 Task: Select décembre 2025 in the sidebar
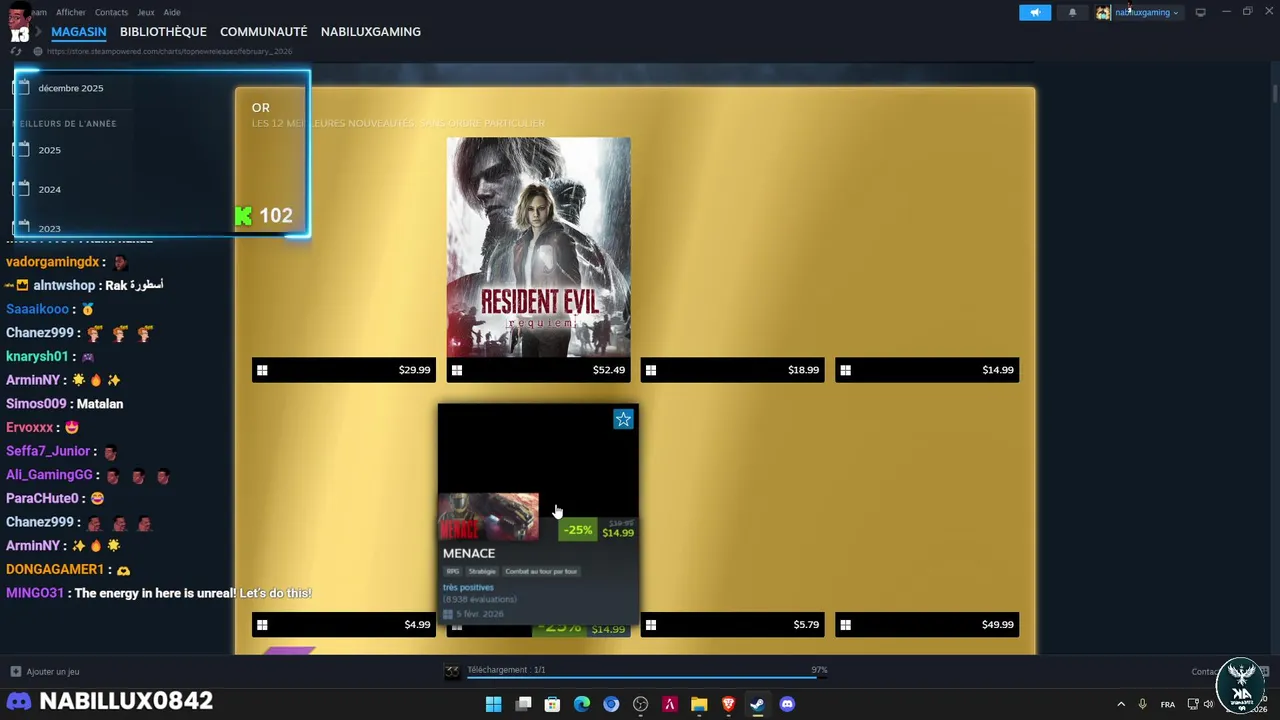[x=70, y=88]
